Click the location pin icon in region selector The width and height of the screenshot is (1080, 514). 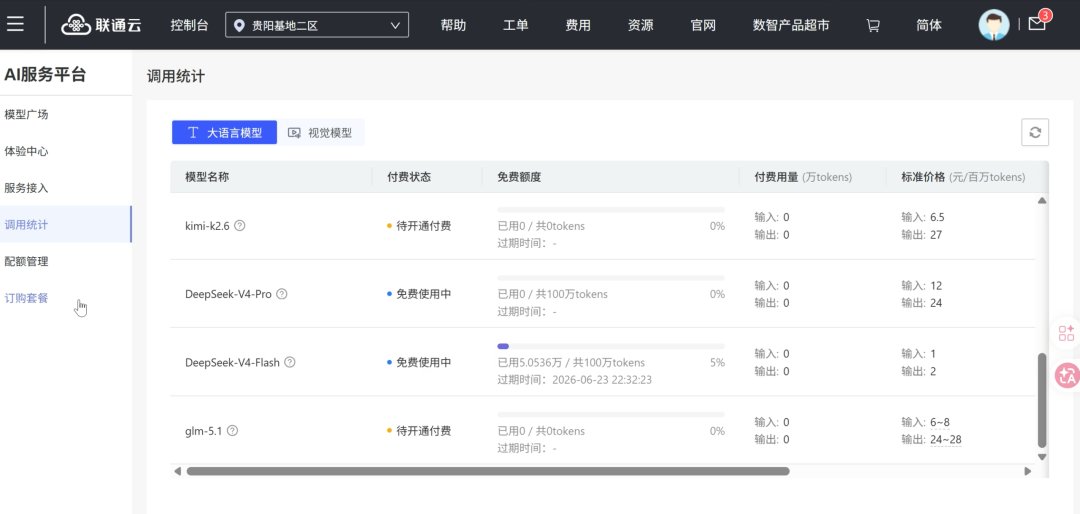[240, 25]
